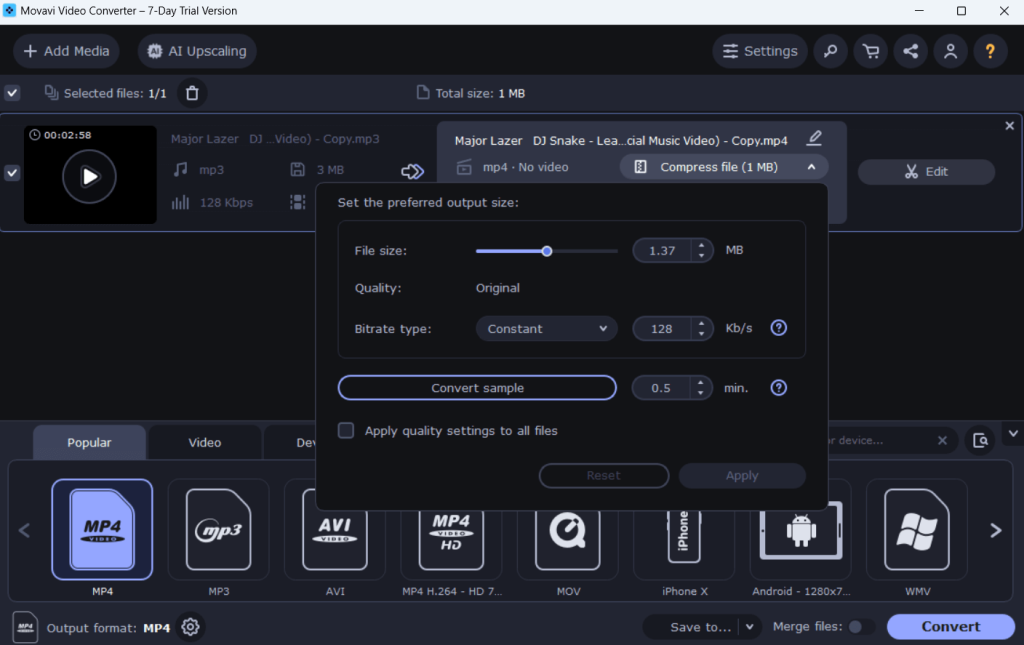
Task: Click the device detection search icon
Action: (980, 440)
